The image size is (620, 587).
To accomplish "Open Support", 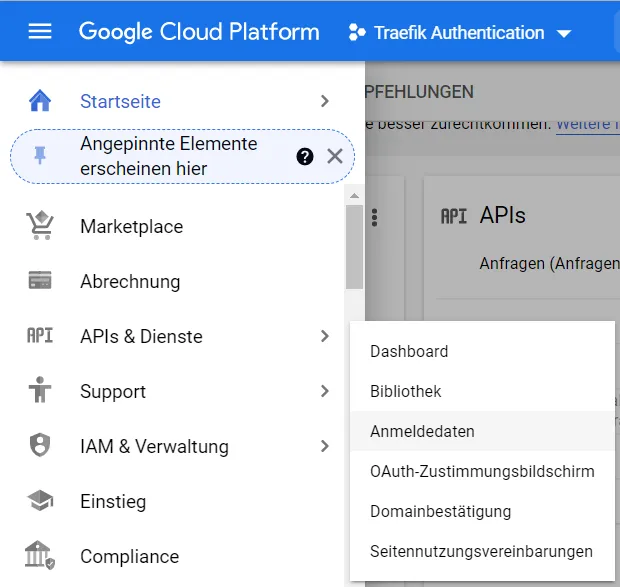I will point(113,392).
